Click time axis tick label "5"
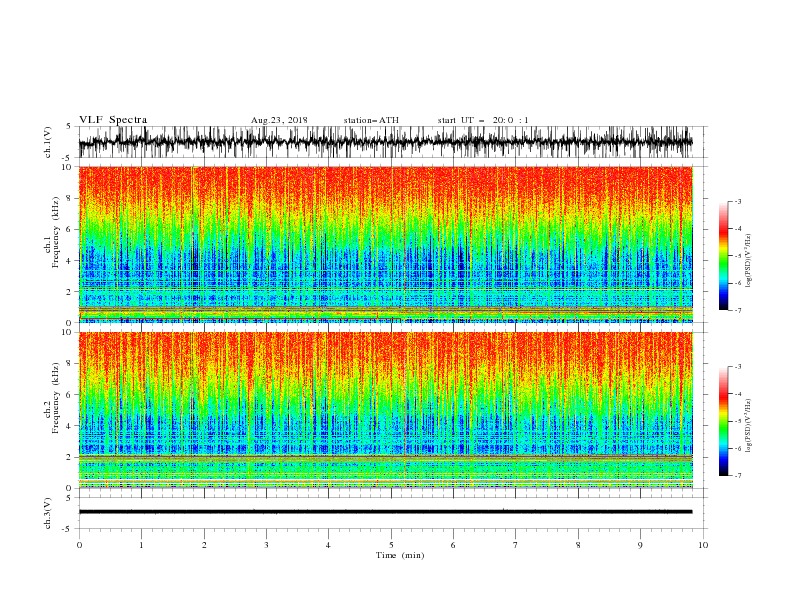Image resolution: width=792 pixels, height=612 pixels. coord(391,545)
